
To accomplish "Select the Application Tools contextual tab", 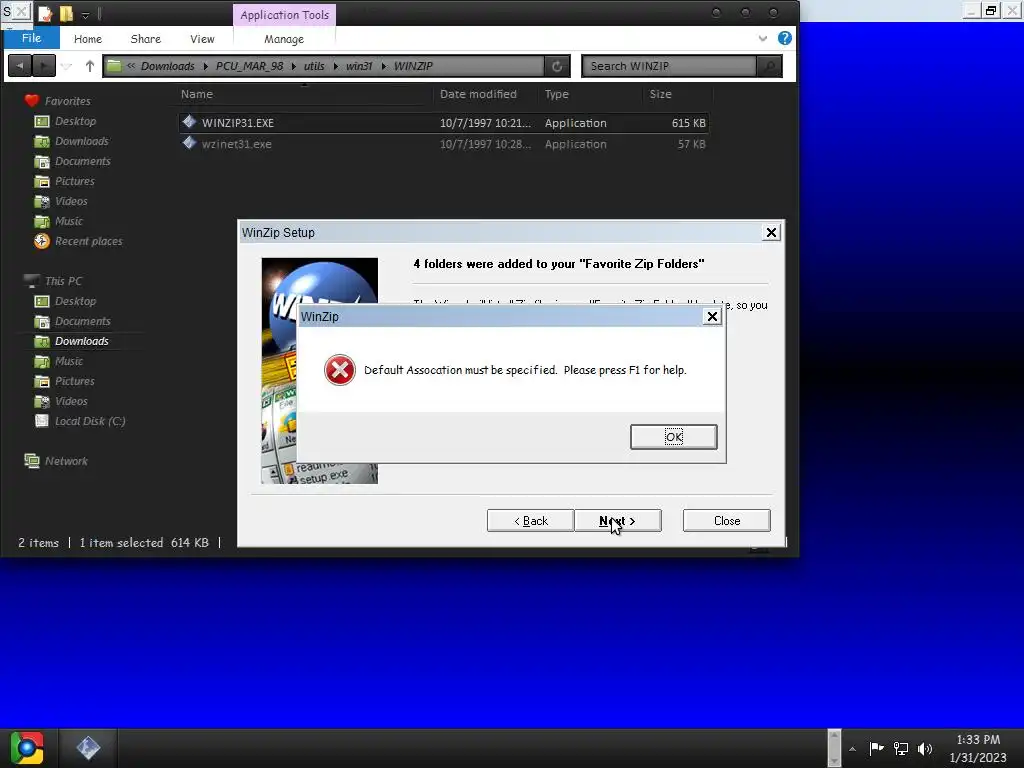I will pyautogui.click(x=284, y=15).
